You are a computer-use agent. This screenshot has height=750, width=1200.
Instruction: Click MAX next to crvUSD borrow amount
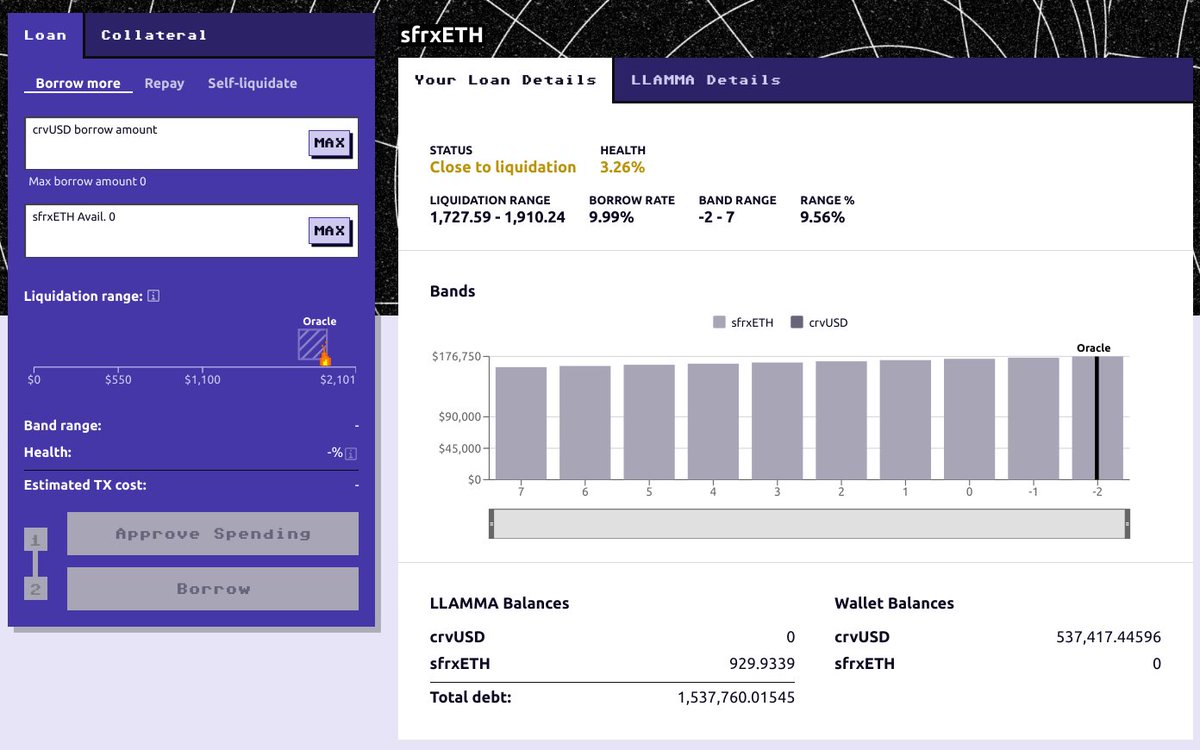click(x=329, y=143)
